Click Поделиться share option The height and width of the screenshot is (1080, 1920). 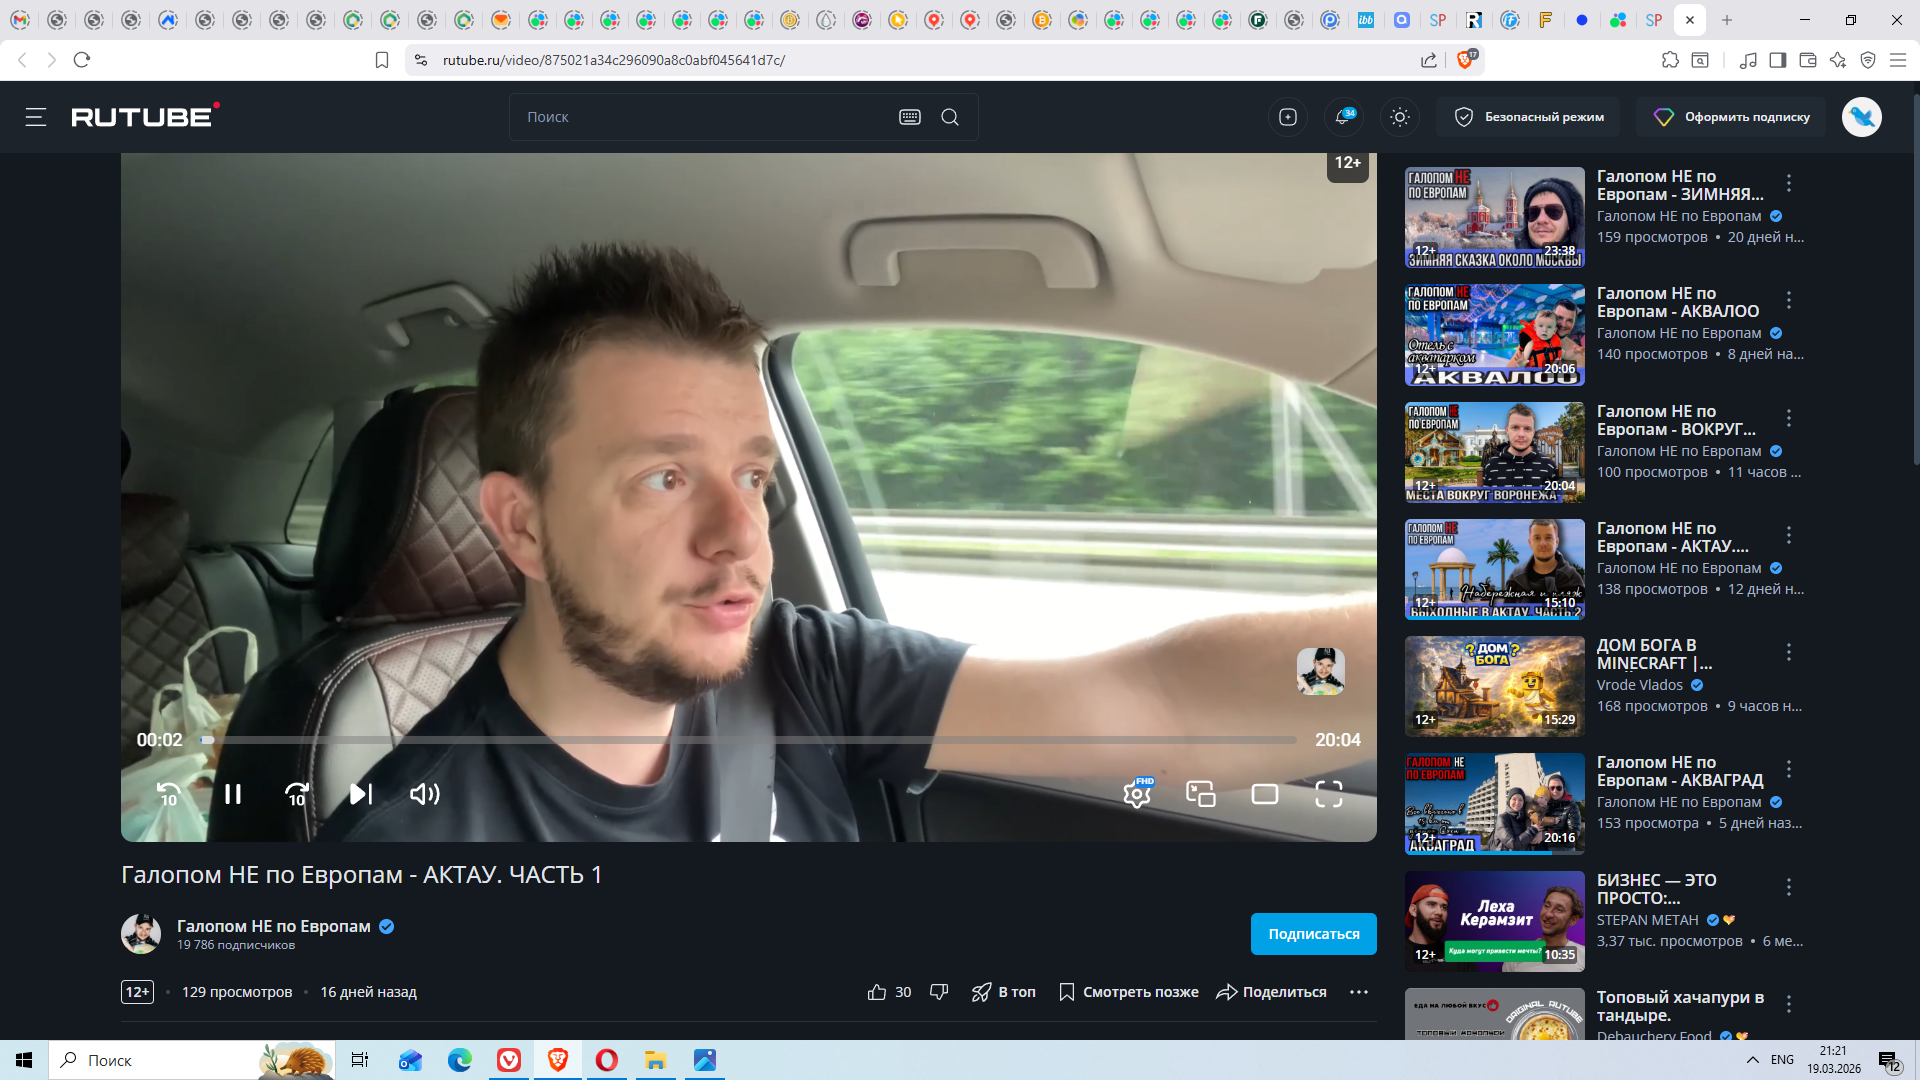click(x=1271, y=992)
